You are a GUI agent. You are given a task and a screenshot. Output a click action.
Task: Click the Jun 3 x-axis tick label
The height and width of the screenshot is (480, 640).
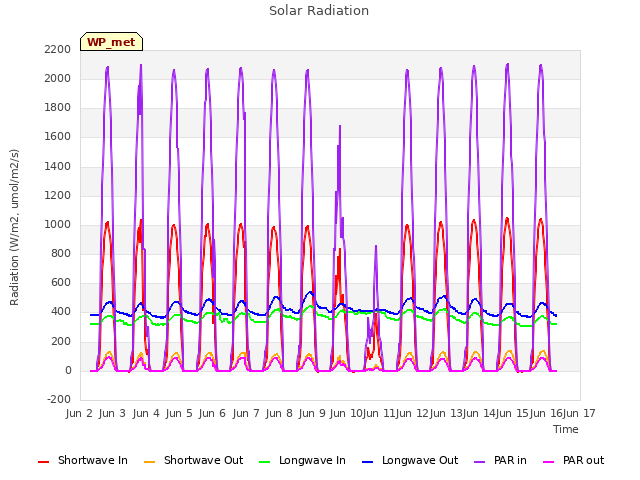[112, 413]
